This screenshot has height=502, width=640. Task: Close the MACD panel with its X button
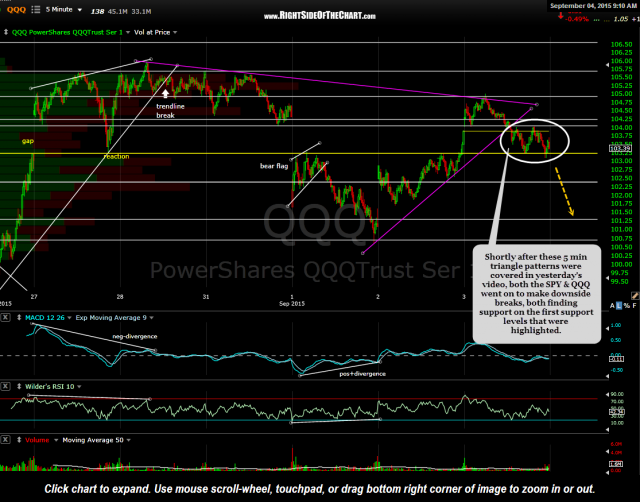5,318
